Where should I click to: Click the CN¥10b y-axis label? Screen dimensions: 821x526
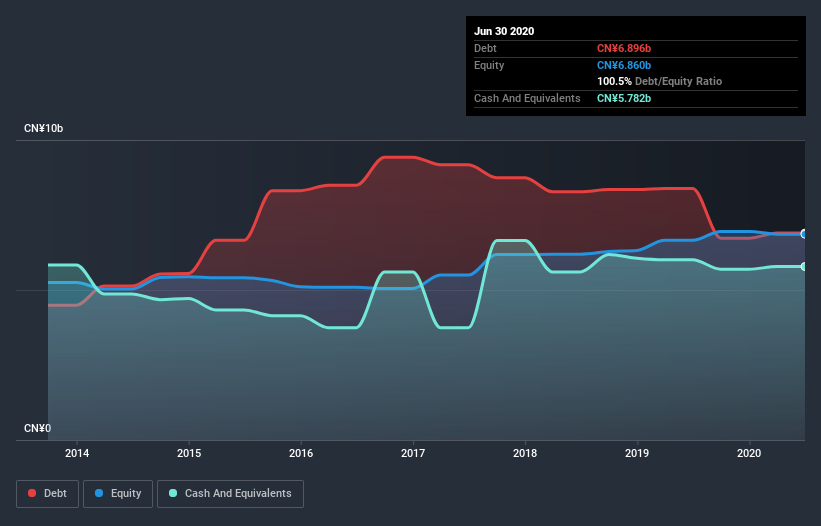pyautogui.click(x=43, y=129)
